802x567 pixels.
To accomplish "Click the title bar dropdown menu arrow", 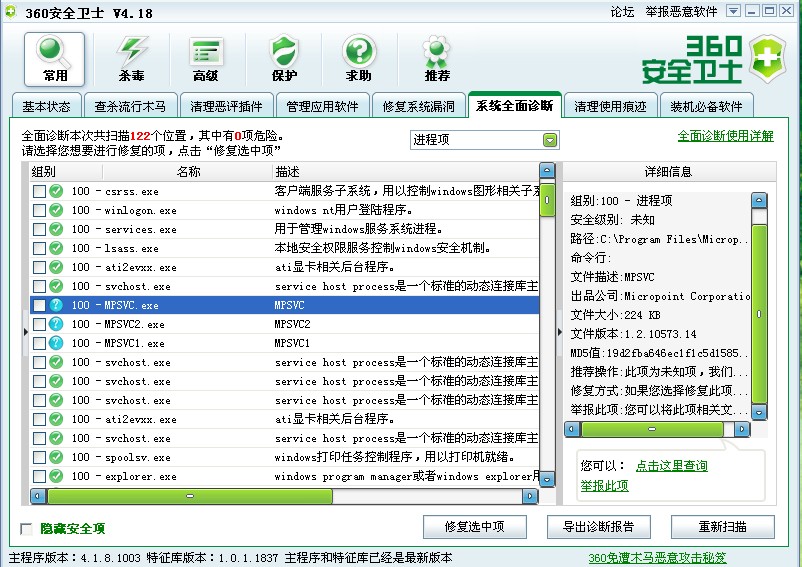I will click(x=733, y=11).
